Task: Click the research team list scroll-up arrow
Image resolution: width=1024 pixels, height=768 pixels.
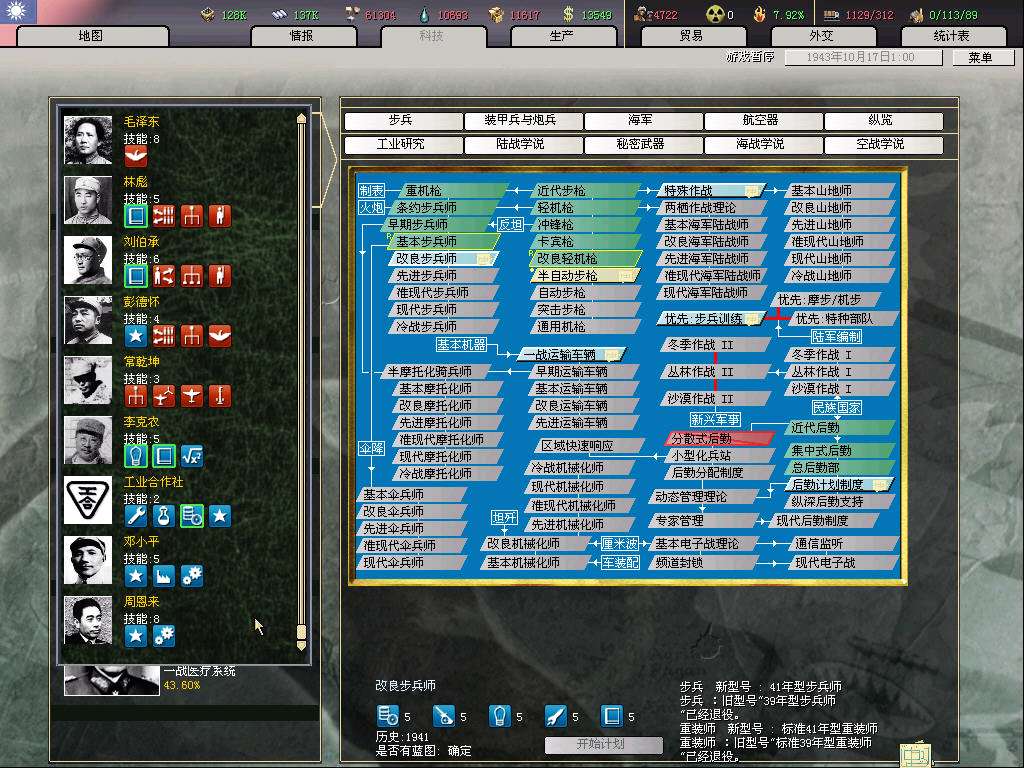Action: [x=301, y=119]
